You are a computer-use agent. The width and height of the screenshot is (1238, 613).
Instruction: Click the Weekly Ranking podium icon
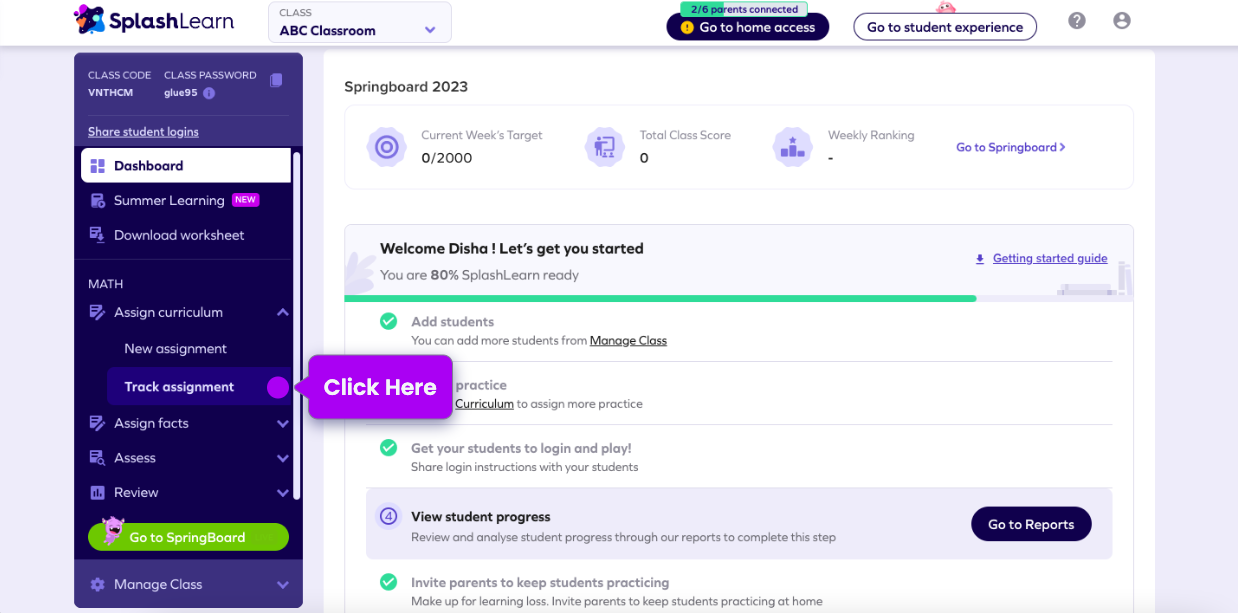[x=792, y=147]
